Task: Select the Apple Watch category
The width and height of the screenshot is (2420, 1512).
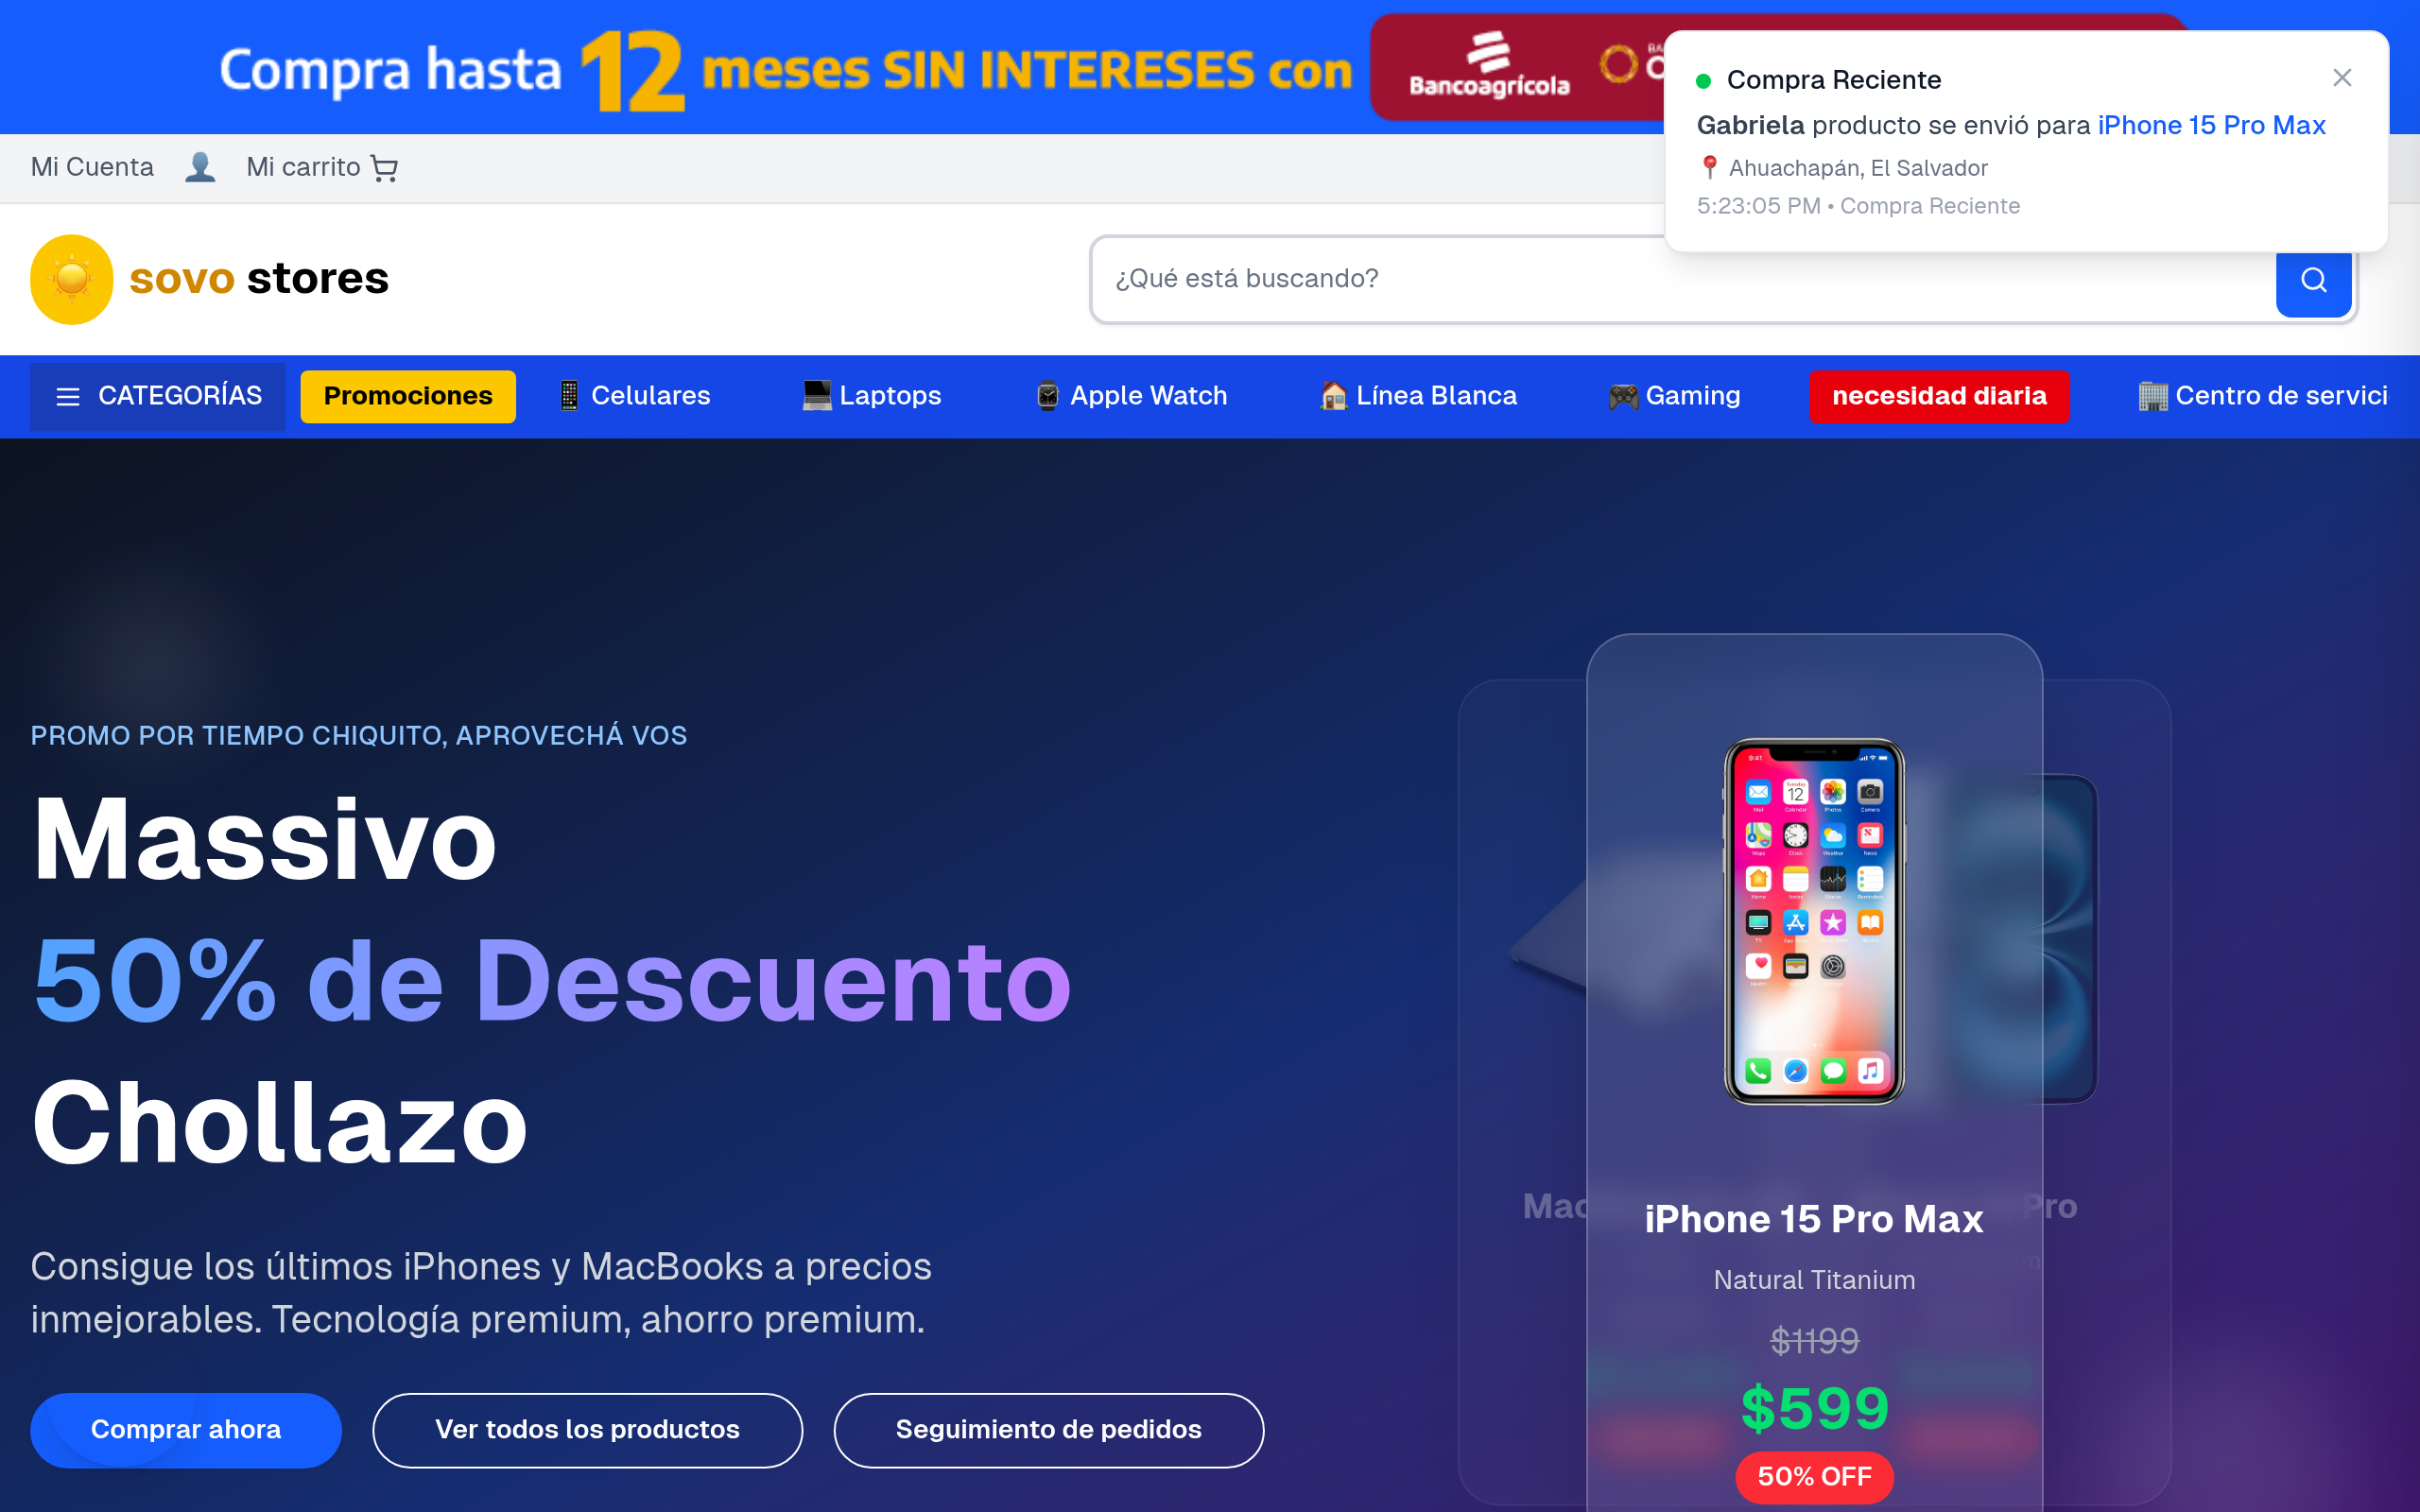Action: 1130,397
